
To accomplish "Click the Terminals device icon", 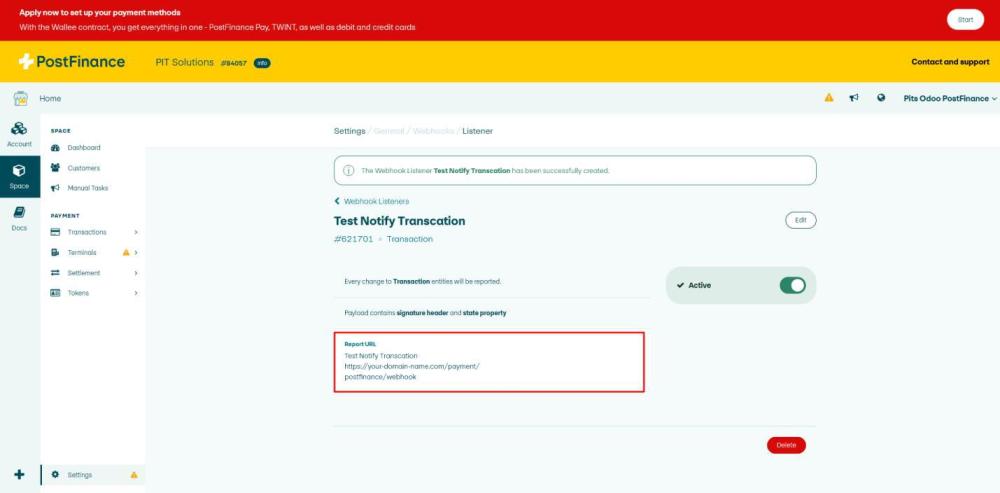I will [x=55, y=253].
